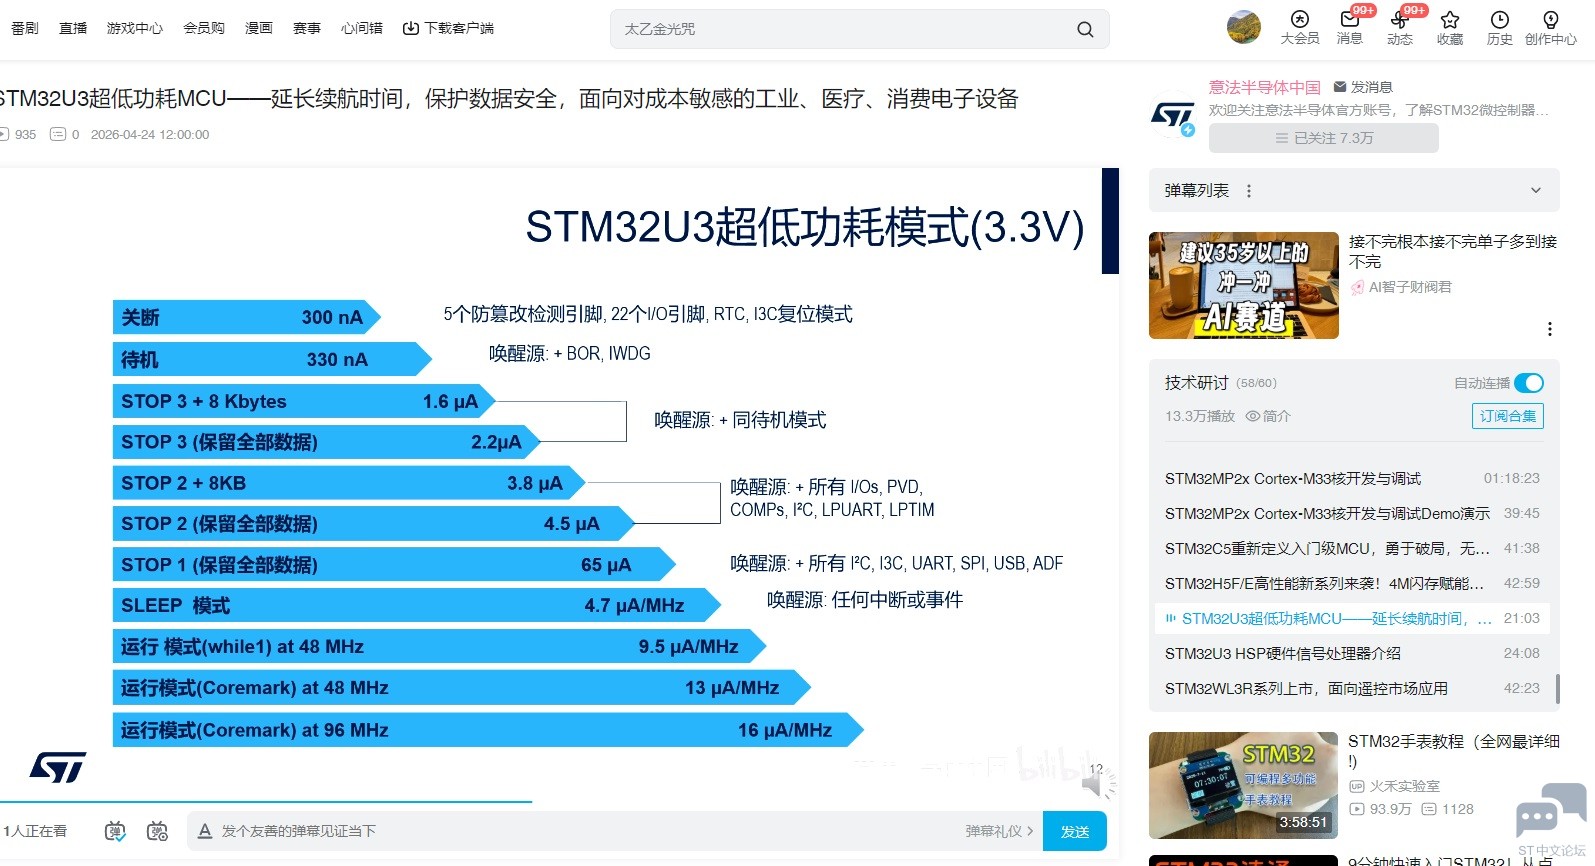
Task: Go to 直播 in the top navigation
Action: [x=73, y=28]
